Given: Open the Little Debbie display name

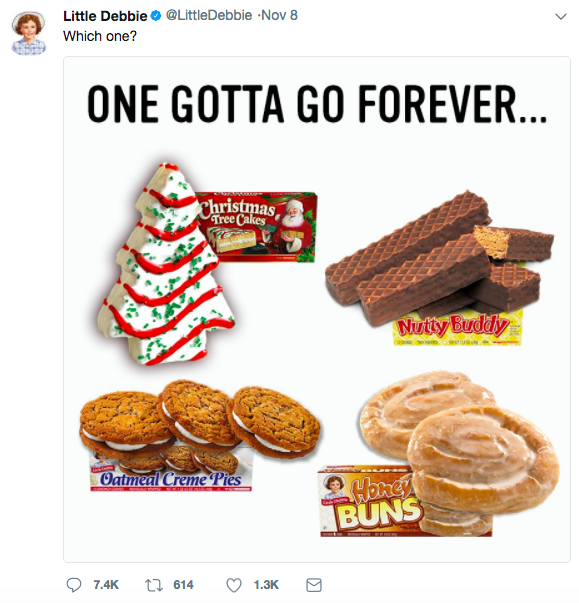Looking at the screenshot, I should (x=105, y=16).
